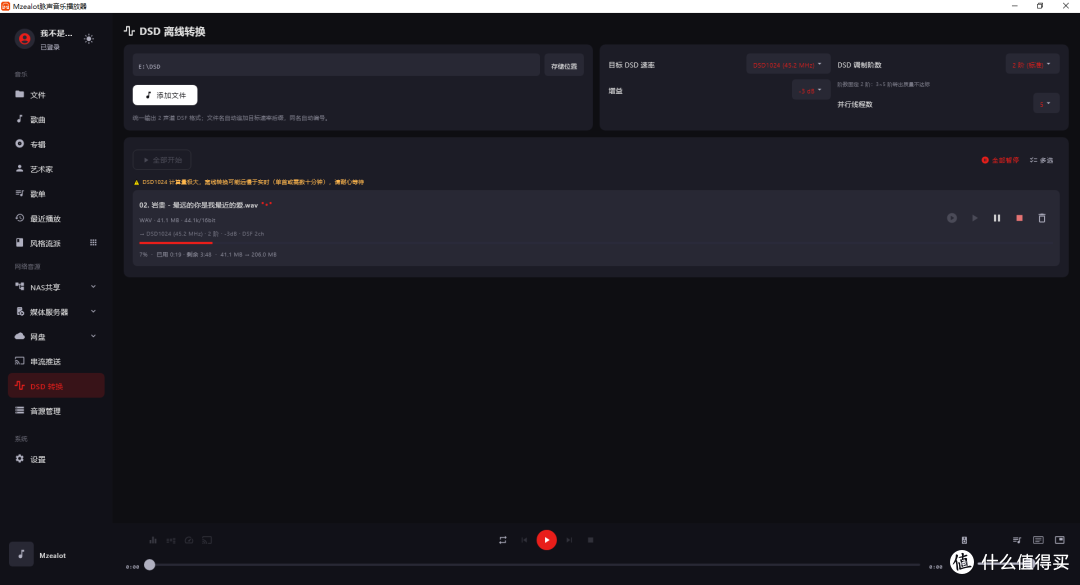Viewport: 1080px width, 585px height.
Task: Click the output path field E:\DSD
Action: (x=336, y=66)
